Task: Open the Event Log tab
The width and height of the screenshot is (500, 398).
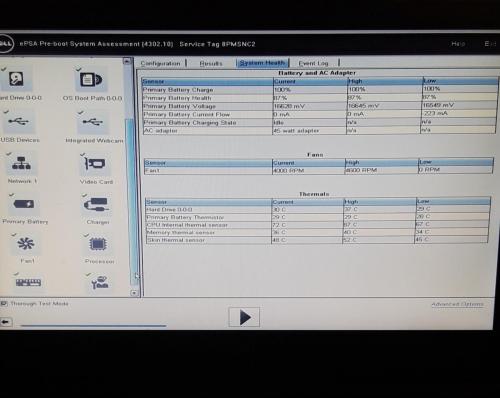Action: pos(313,63)
